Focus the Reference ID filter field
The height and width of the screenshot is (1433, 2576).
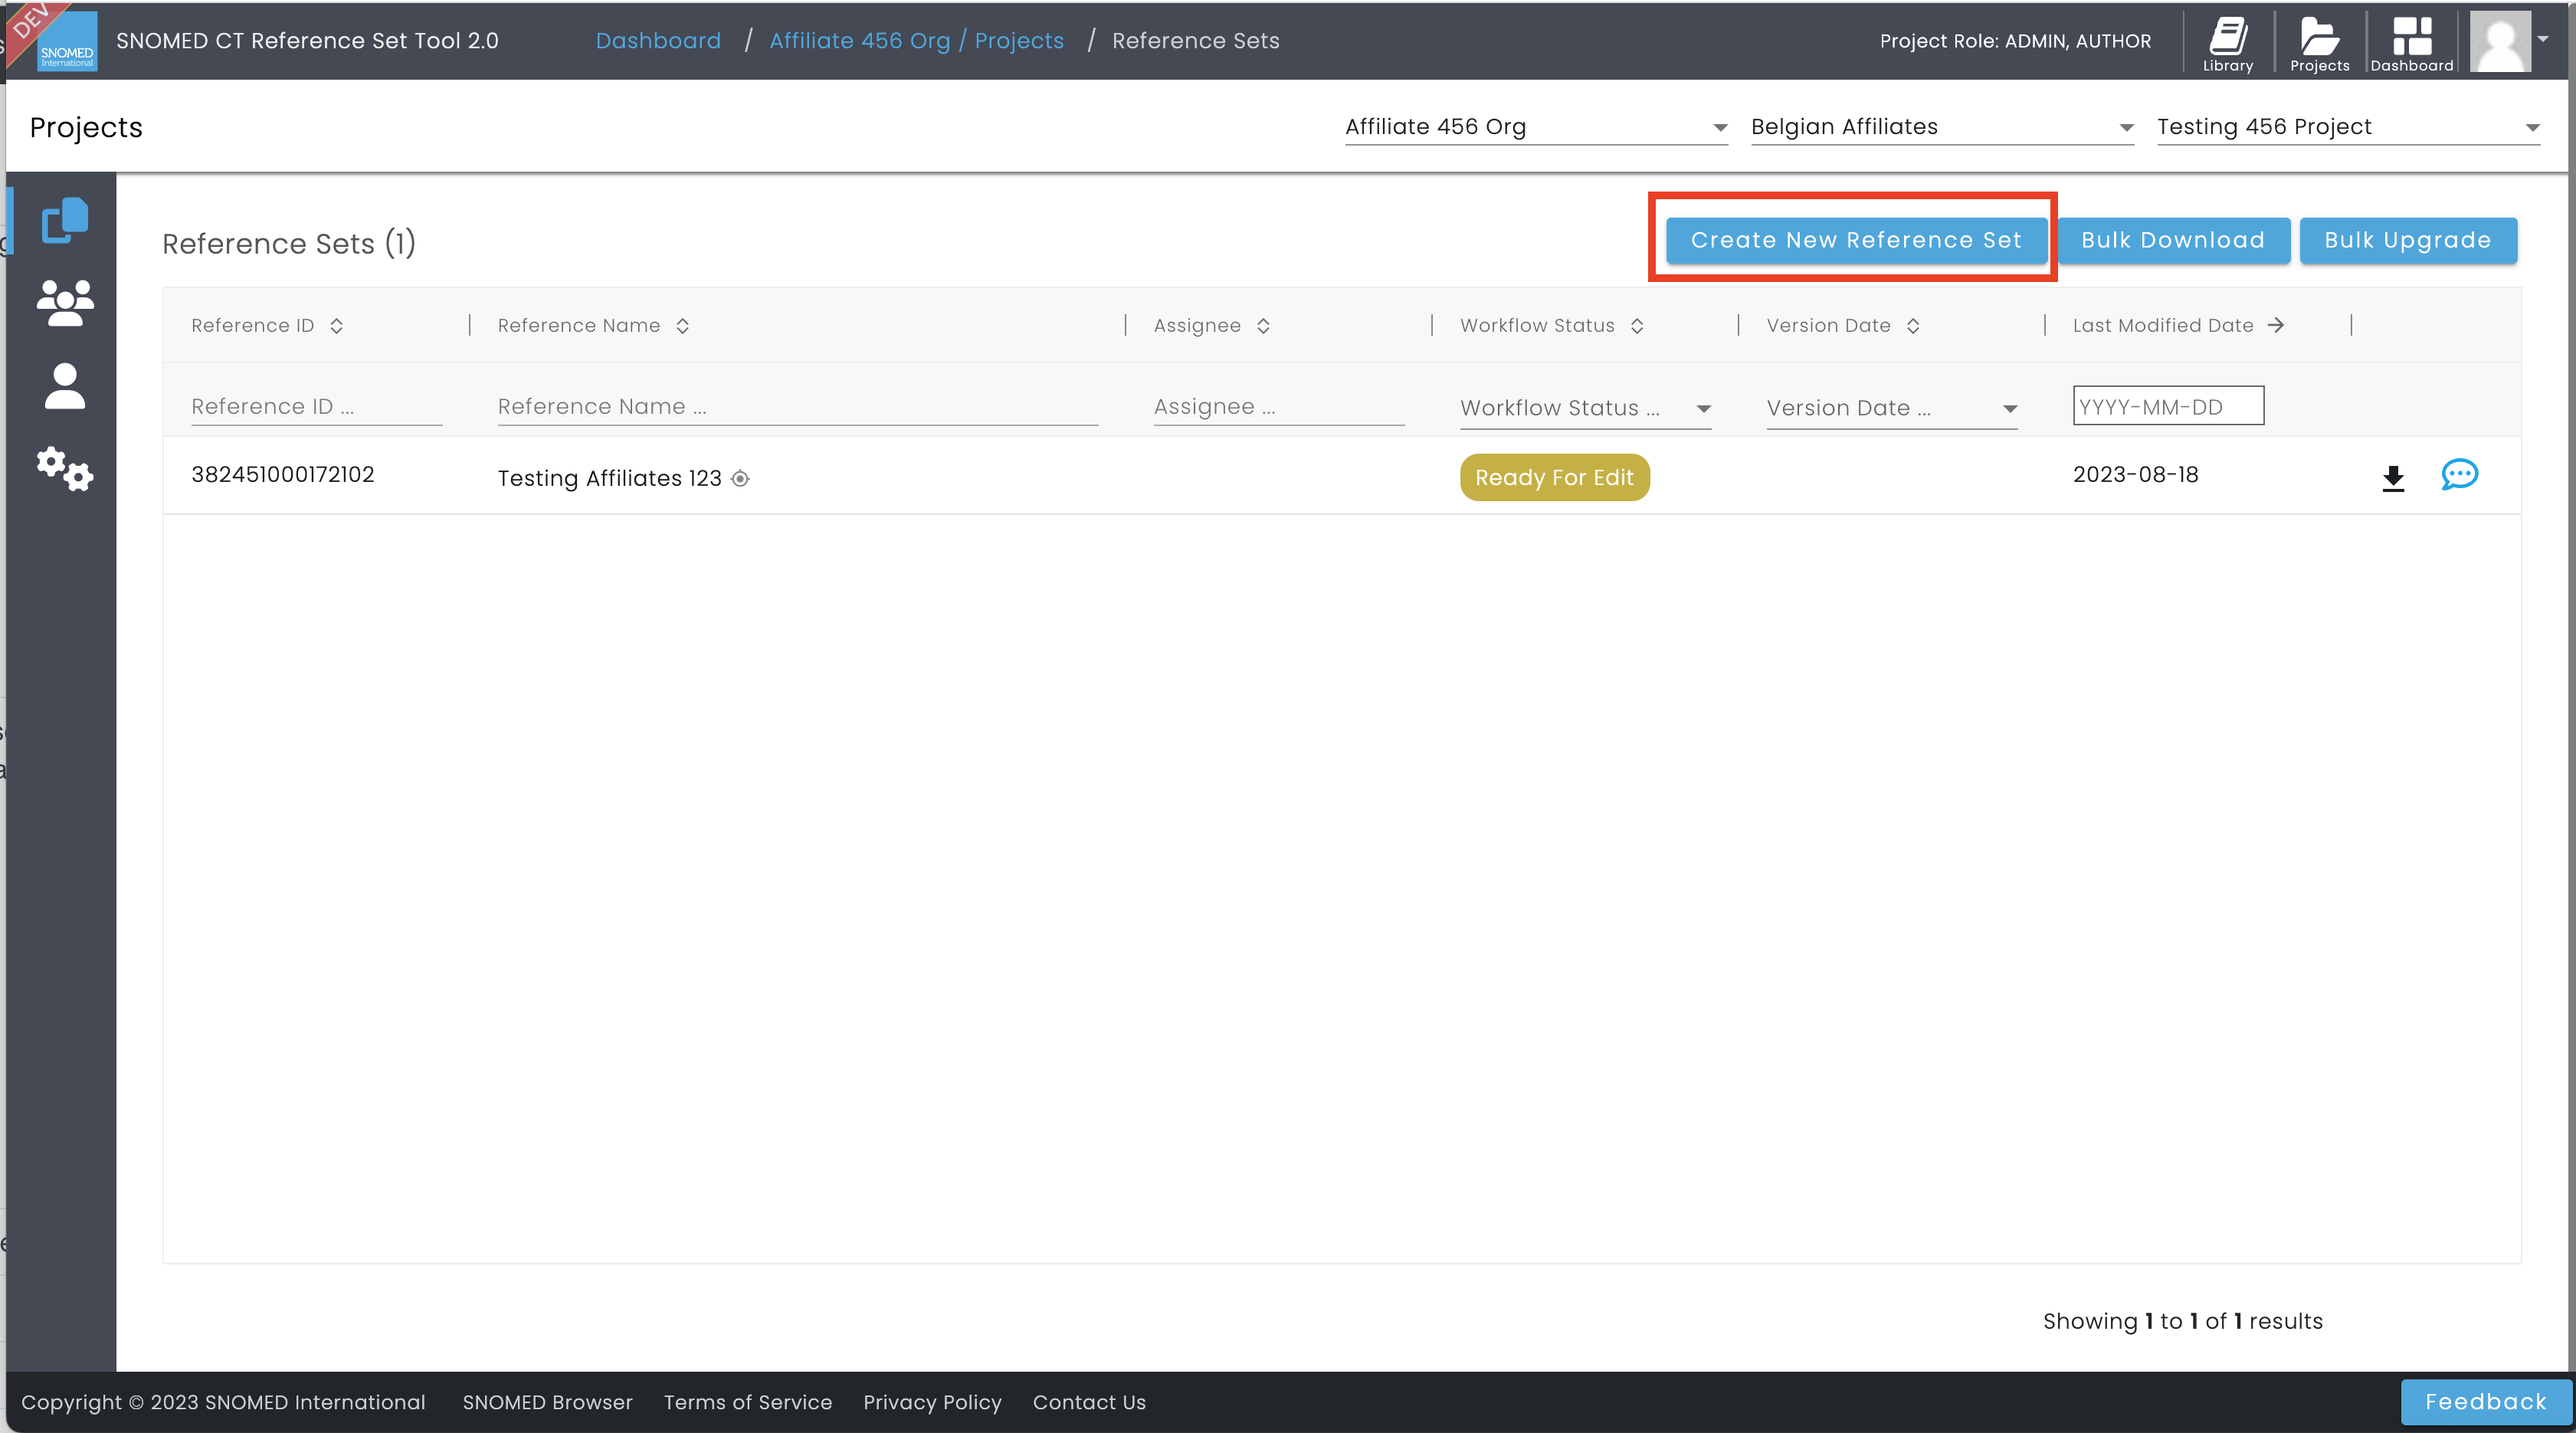[316, 407]
